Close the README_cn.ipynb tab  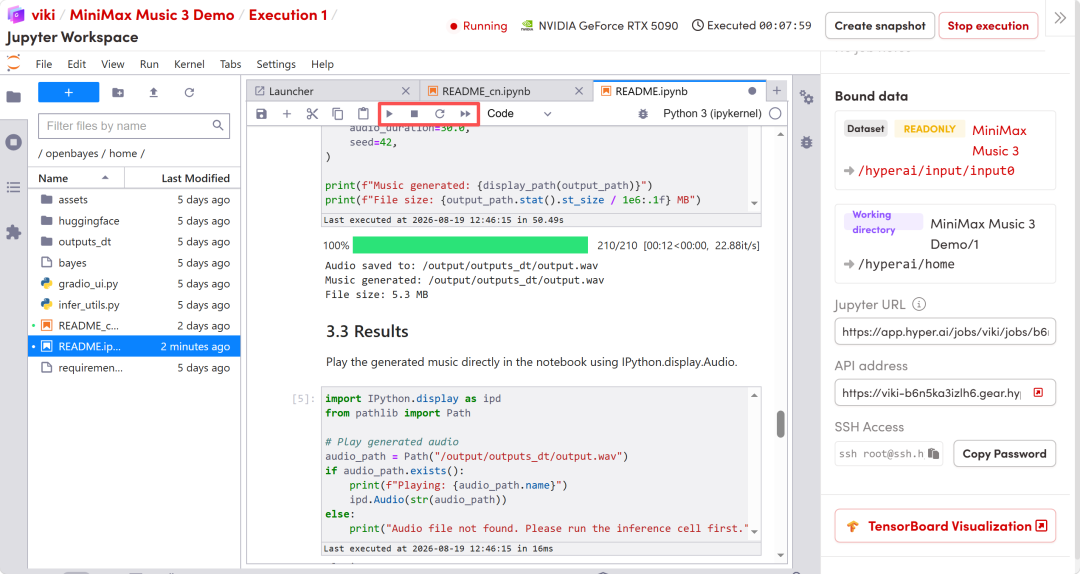click(x=579, y=91)
